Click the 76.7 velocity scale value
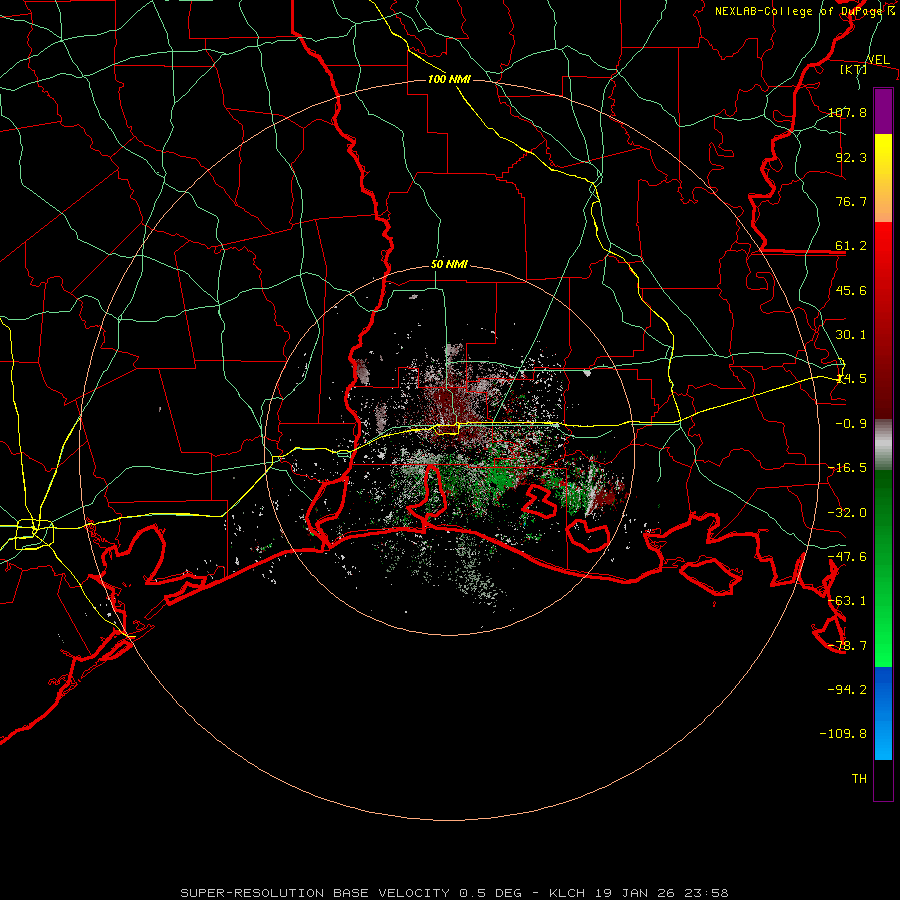Image resolution: width=900 pixels, height=900 pixels. [851, 201]
